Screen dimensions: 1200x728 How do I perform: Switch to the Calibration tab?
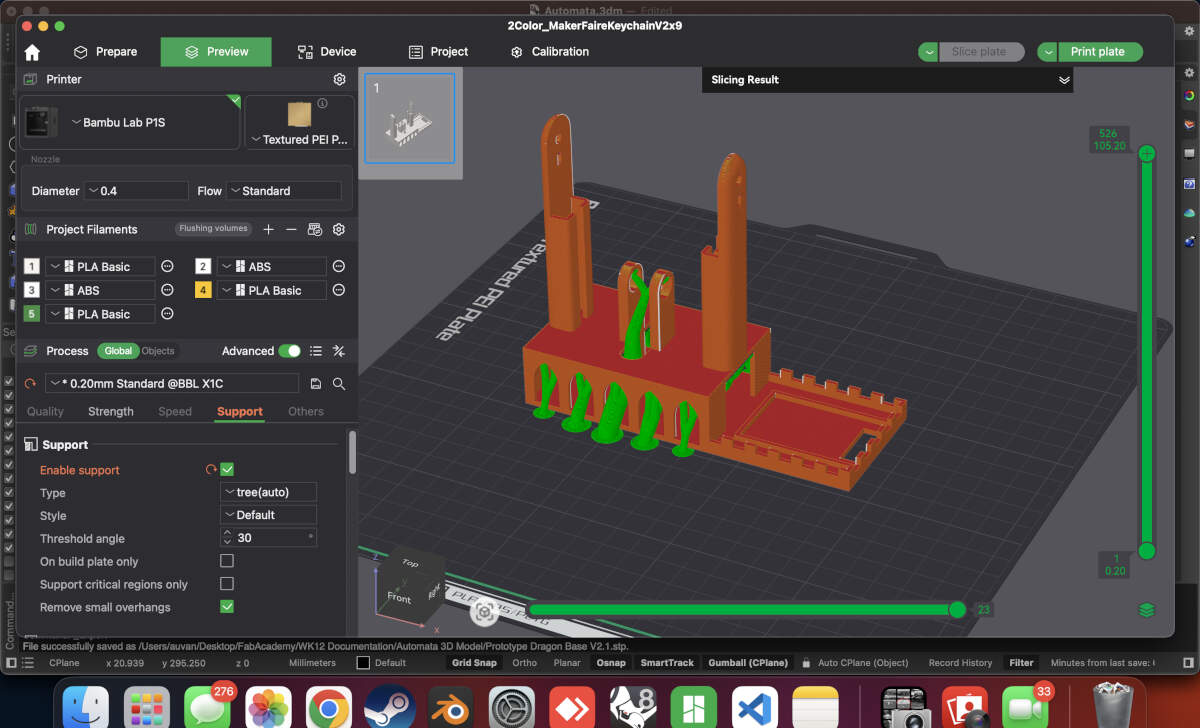coord(549,52)
